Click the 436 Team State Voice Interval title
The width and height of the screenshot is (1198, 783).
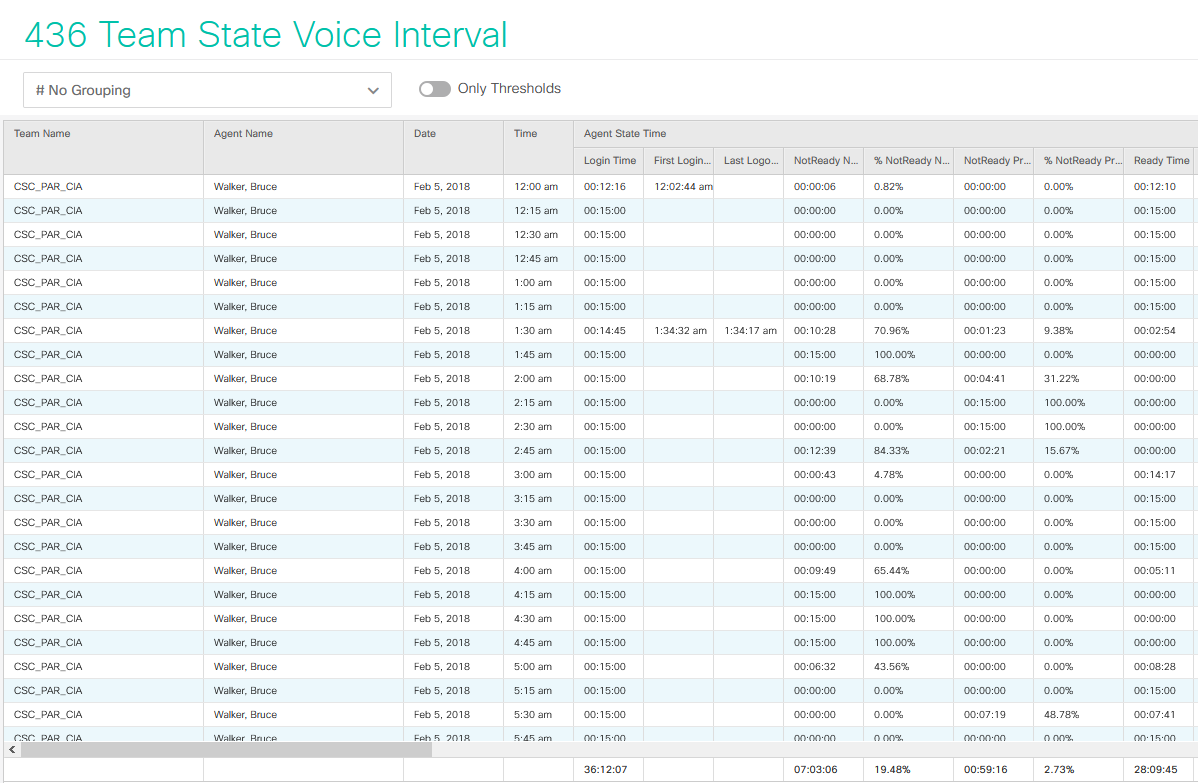coord(266,35)
